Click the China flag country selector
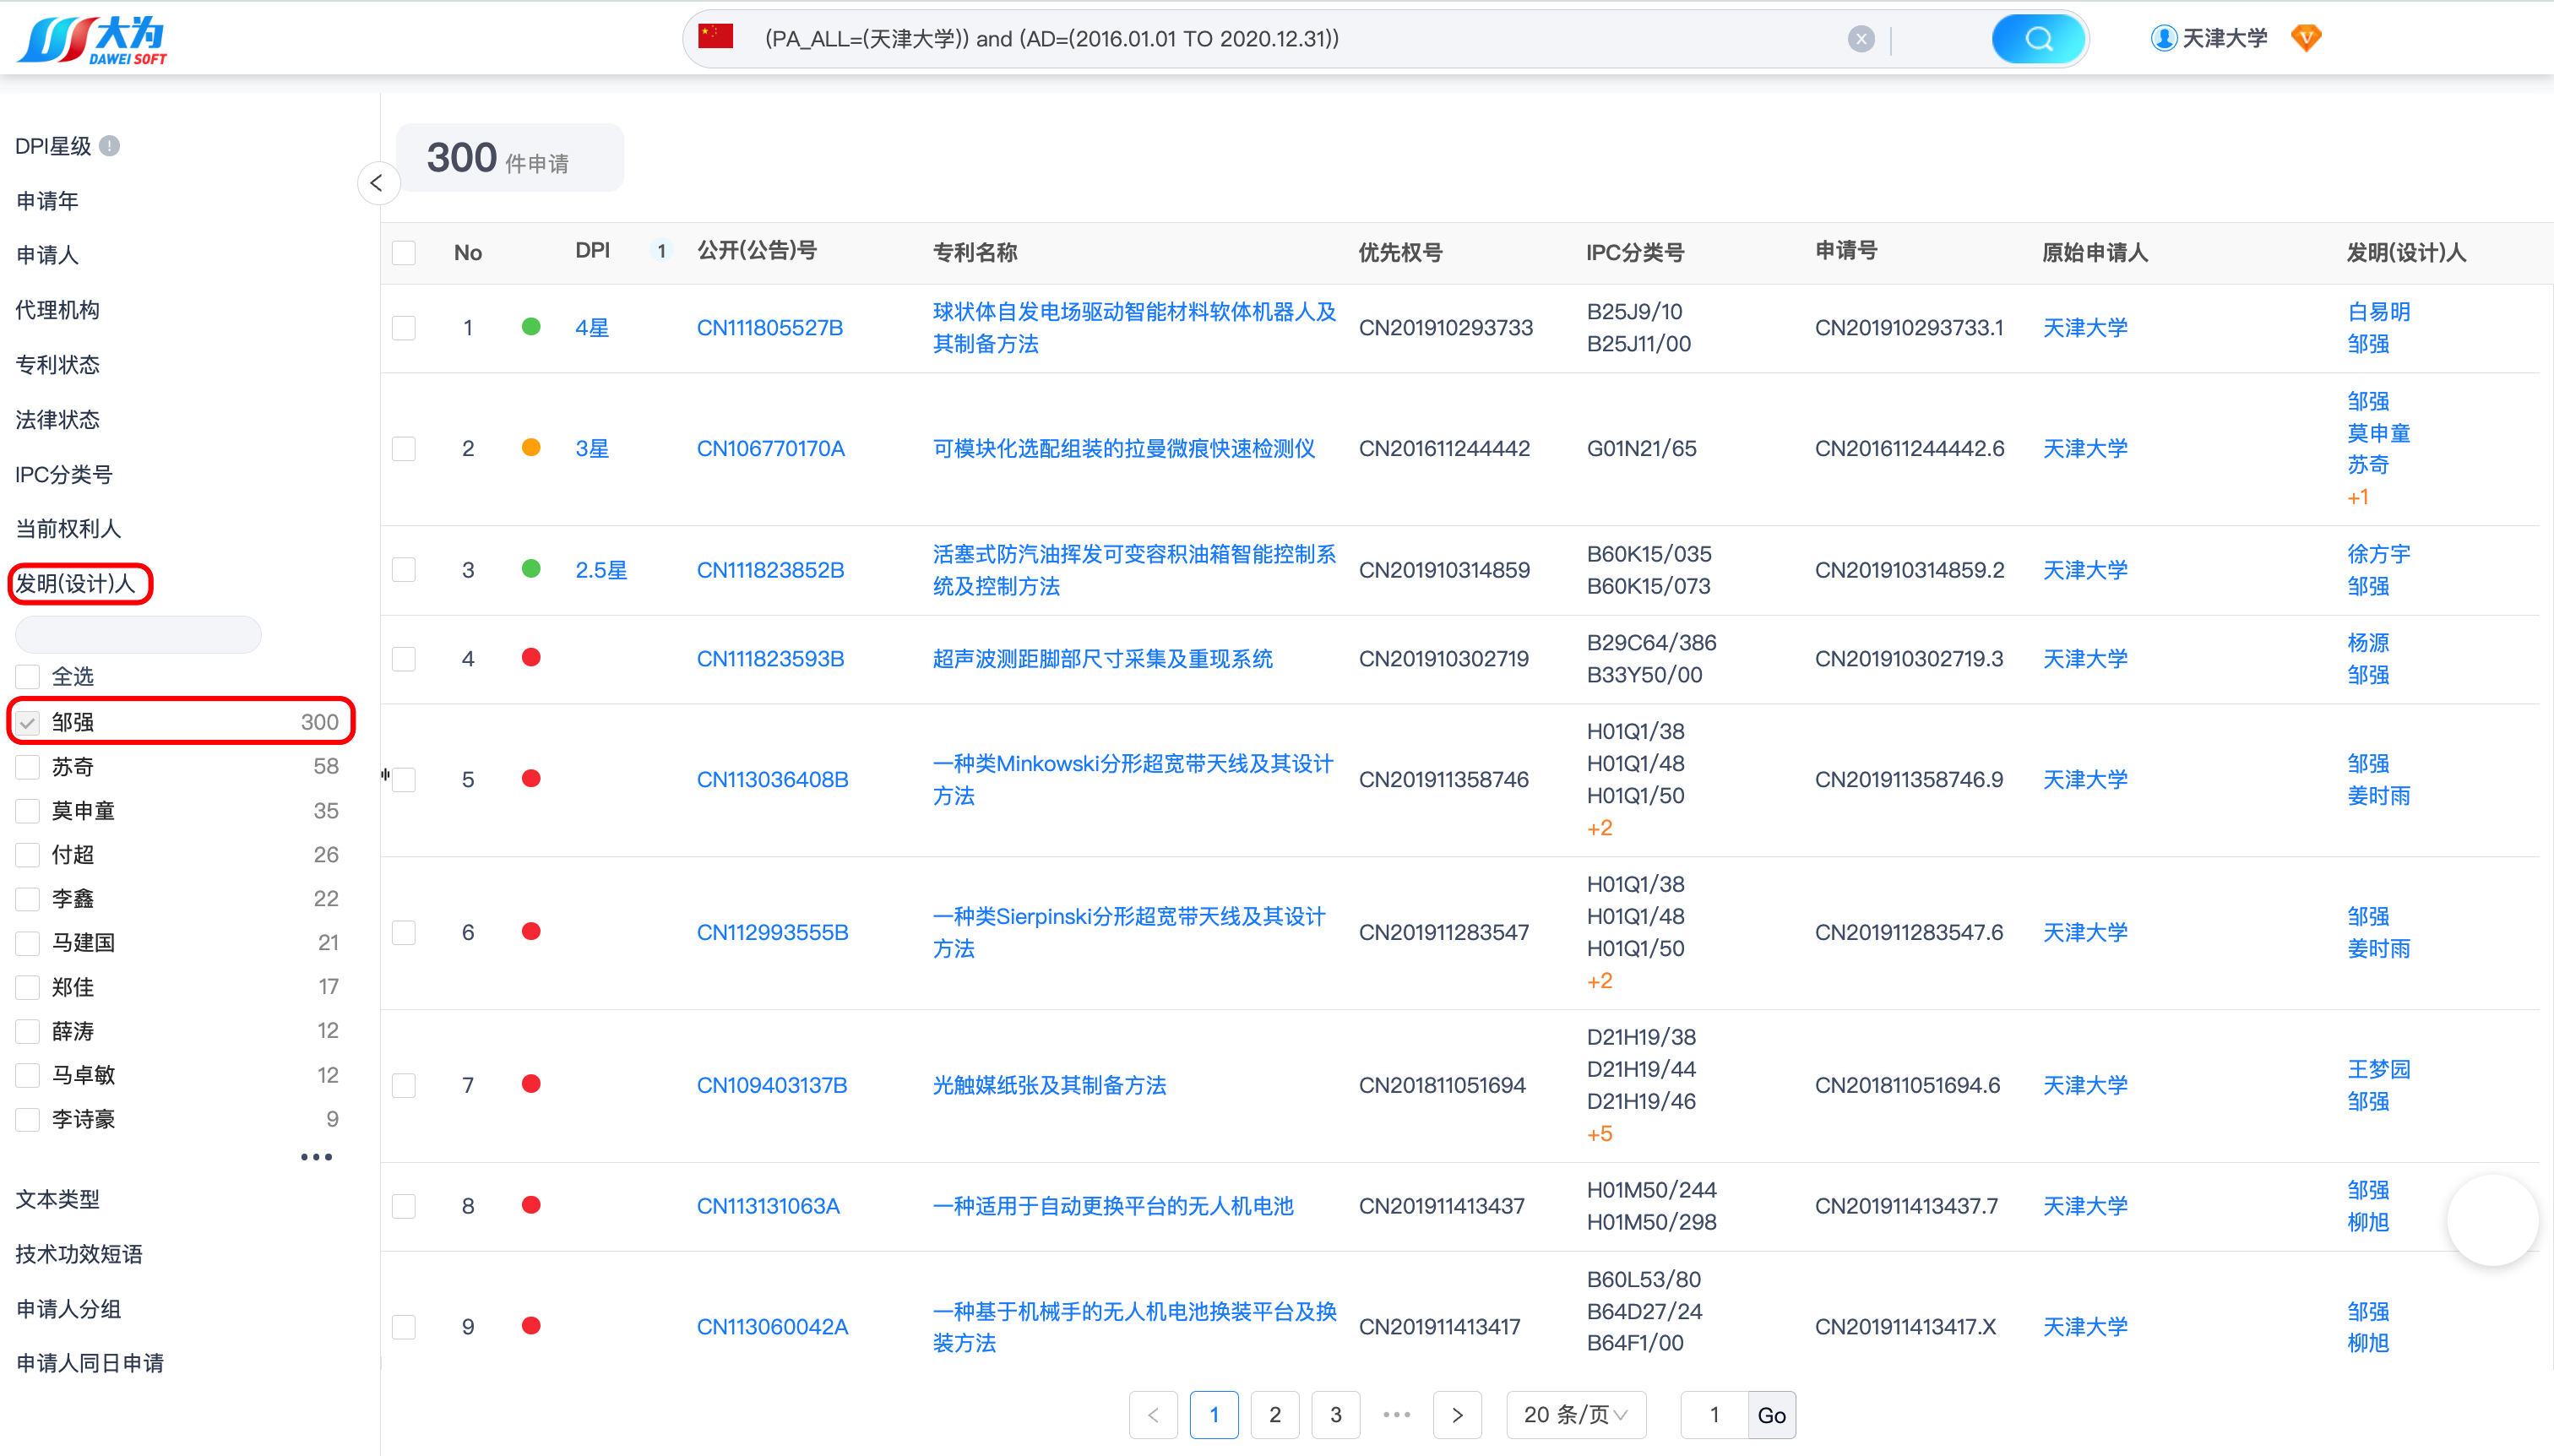2554x1456 pixels. point(716,37)
